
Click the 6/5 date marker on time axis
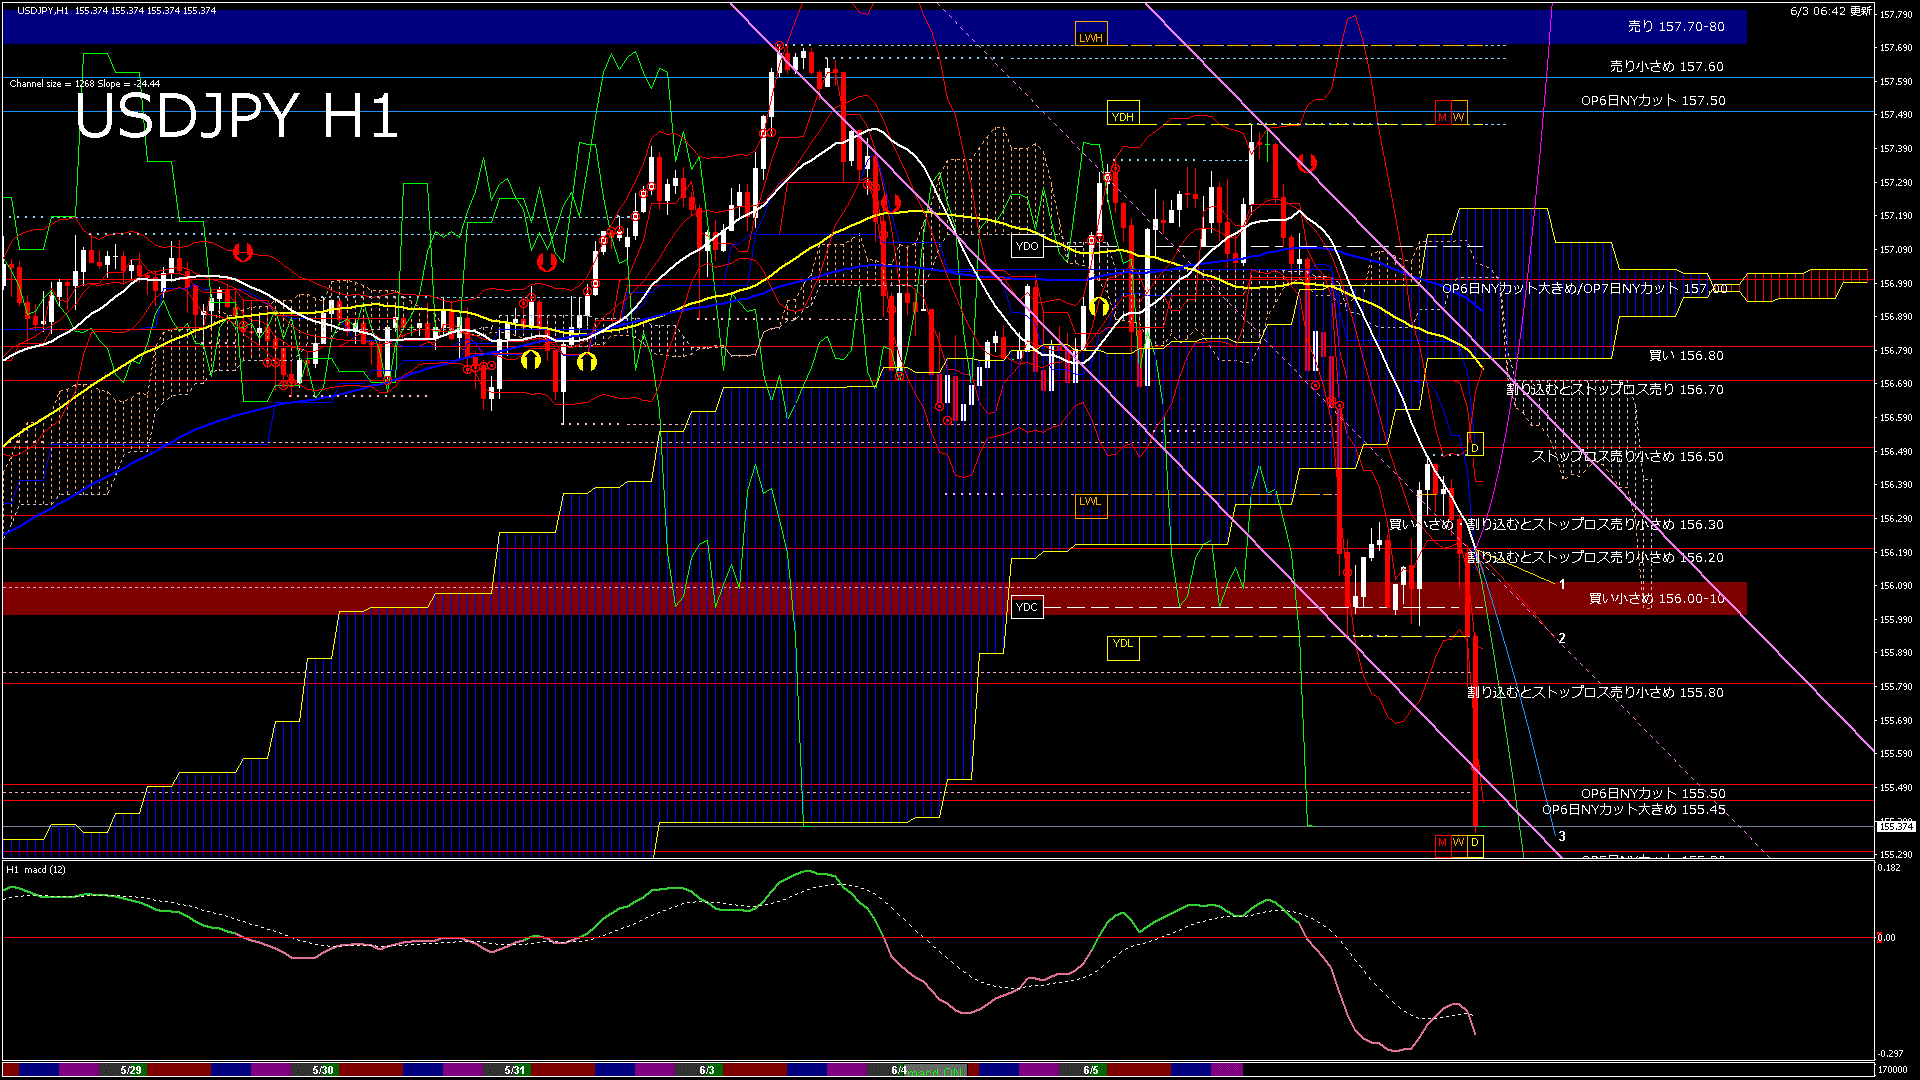(x=1091, y=1070)
